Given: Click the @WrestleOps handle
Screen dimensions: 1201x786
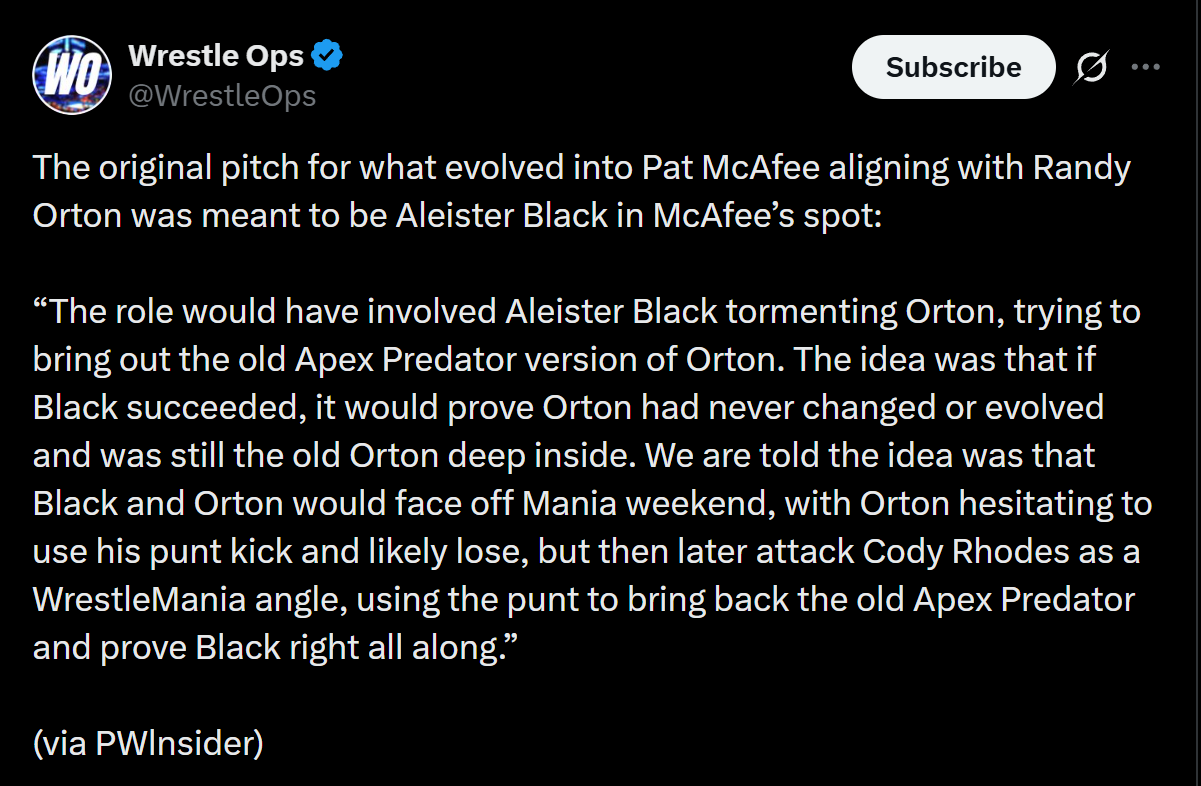Looking at the screenshot, I should pos(222,96).
